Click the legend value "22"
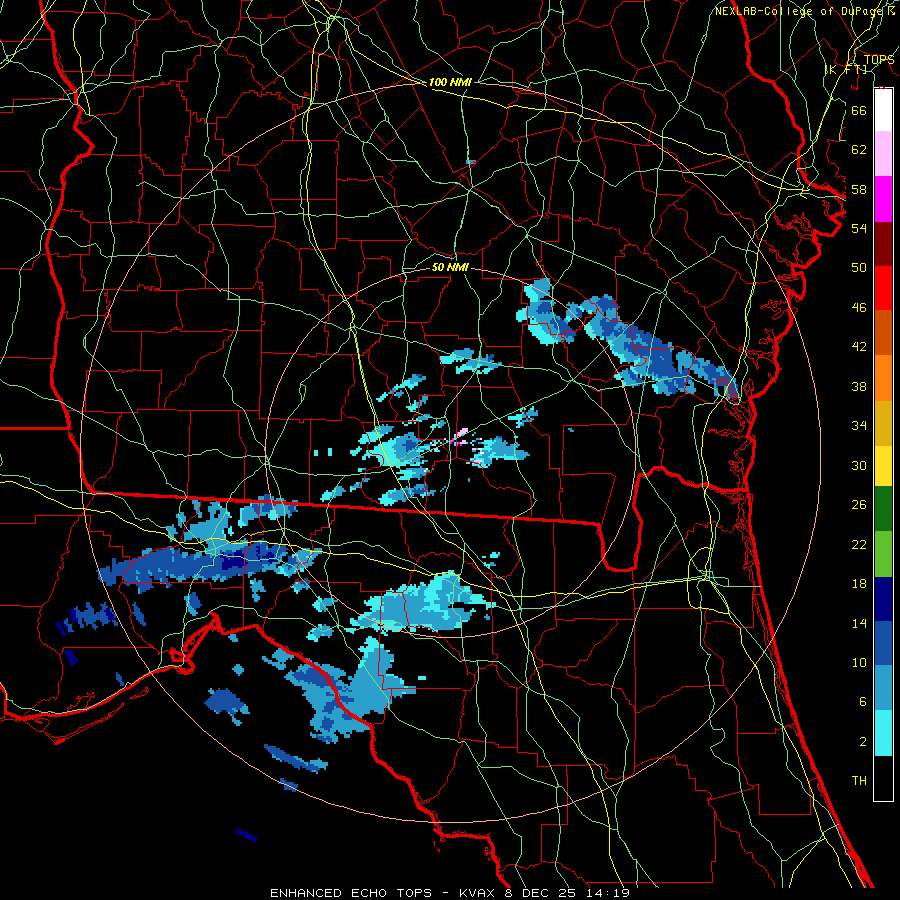The image size is (900, 900). [x=859, y=544]
